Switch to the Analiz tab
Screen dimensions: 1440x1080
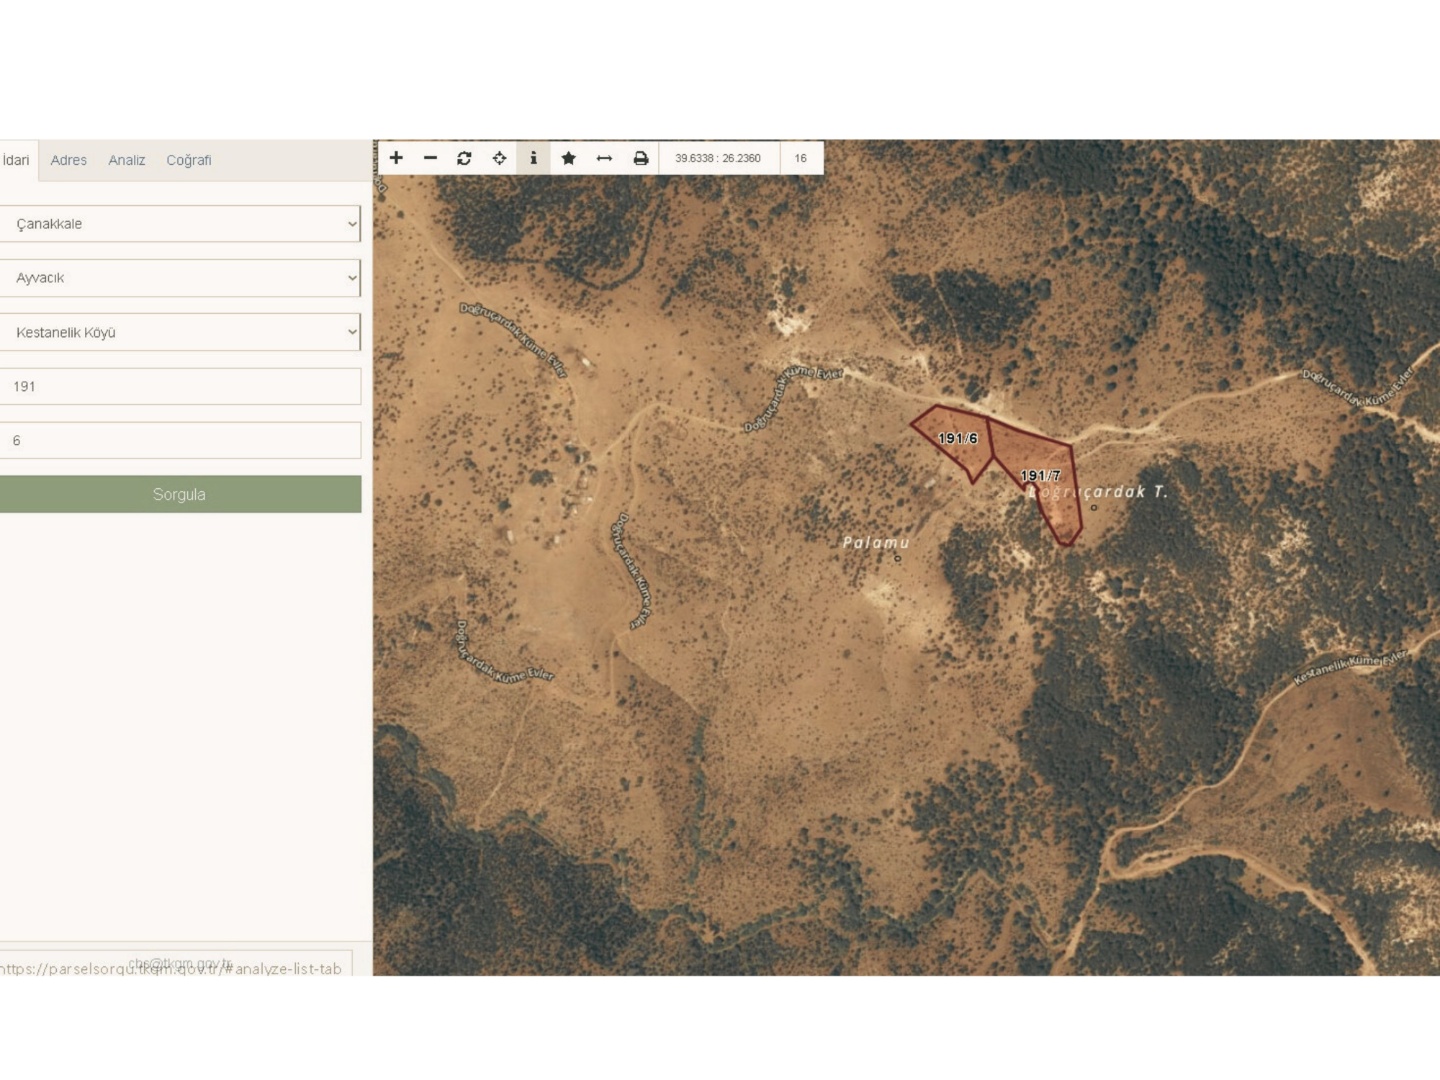coord(127,160)
